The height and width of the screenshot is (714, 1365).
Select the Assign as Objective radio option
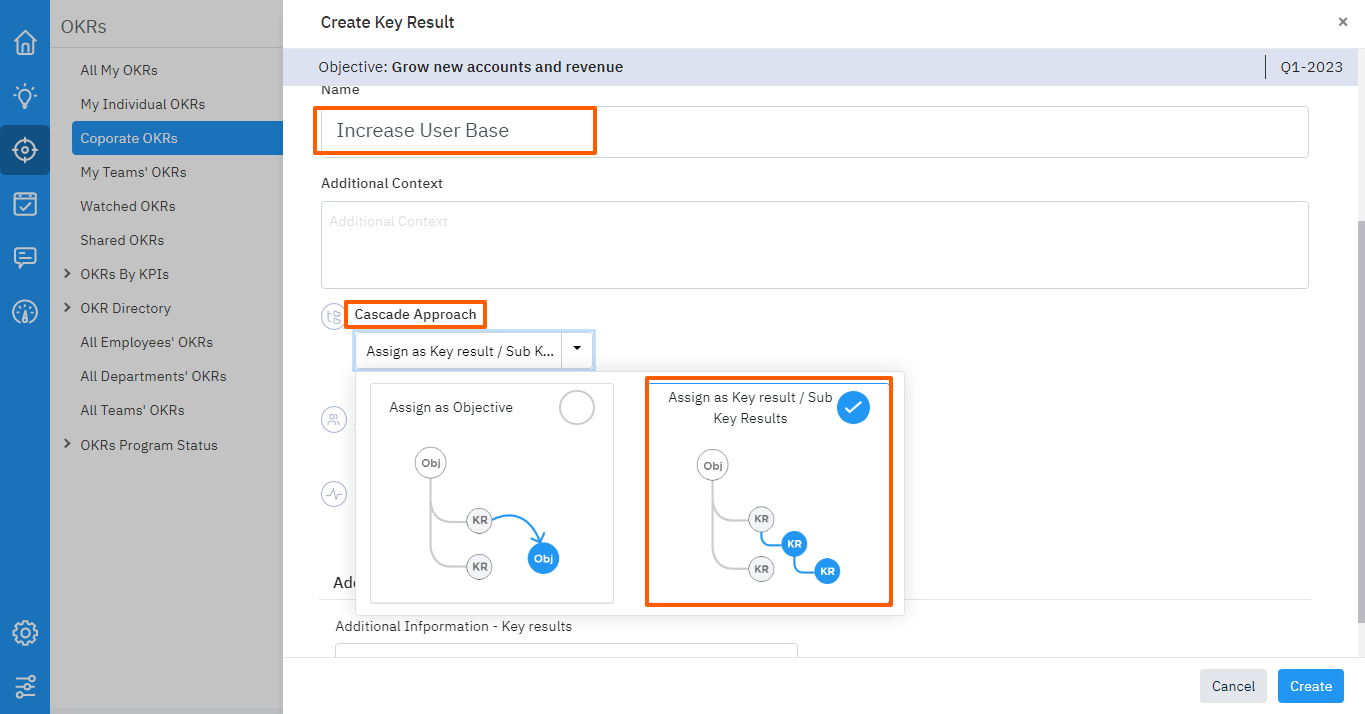576,408
